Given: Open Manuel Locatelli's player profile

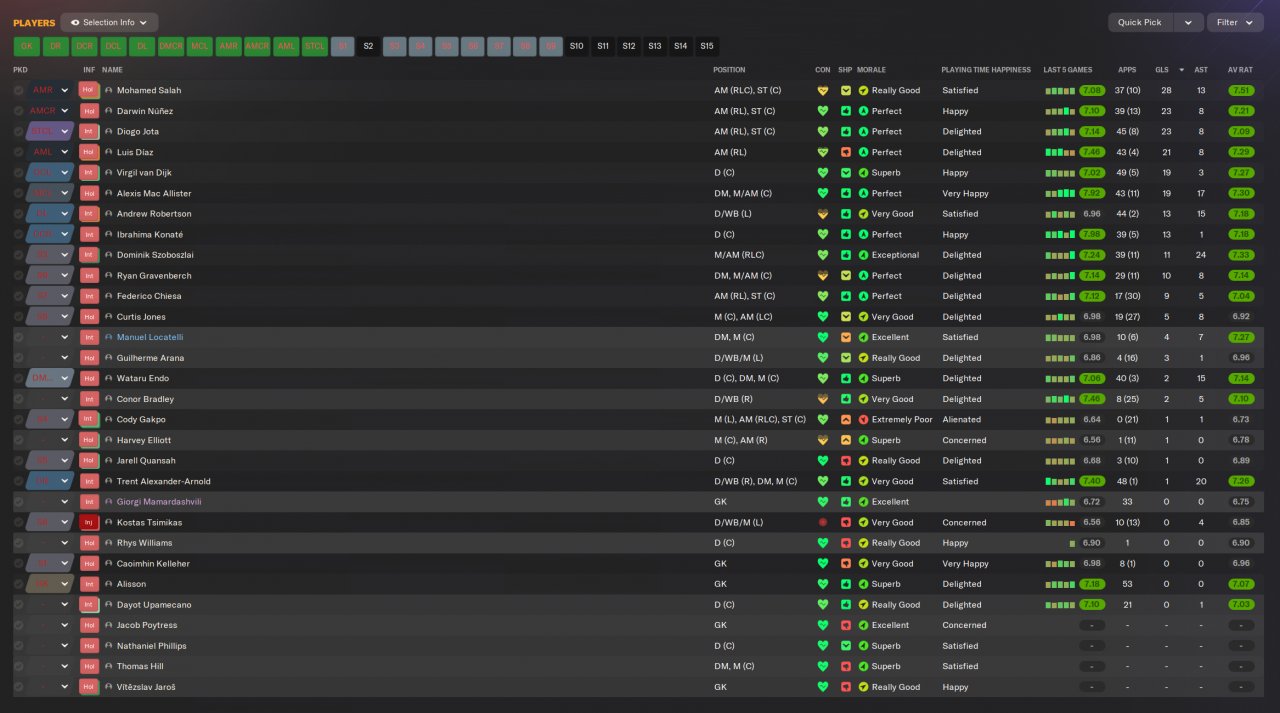Looking at the screenshot, I should click(x=150, y=337).
